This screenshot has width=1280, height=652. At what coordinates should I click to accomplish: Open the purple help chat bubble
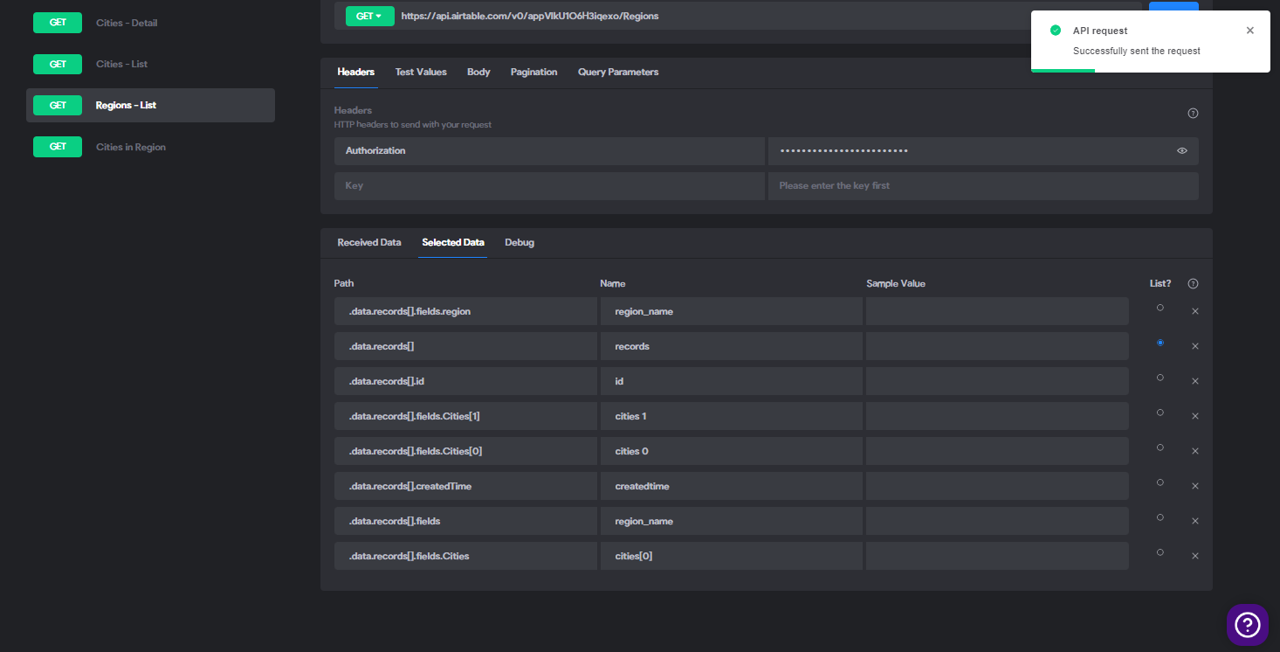point(1247,624)
